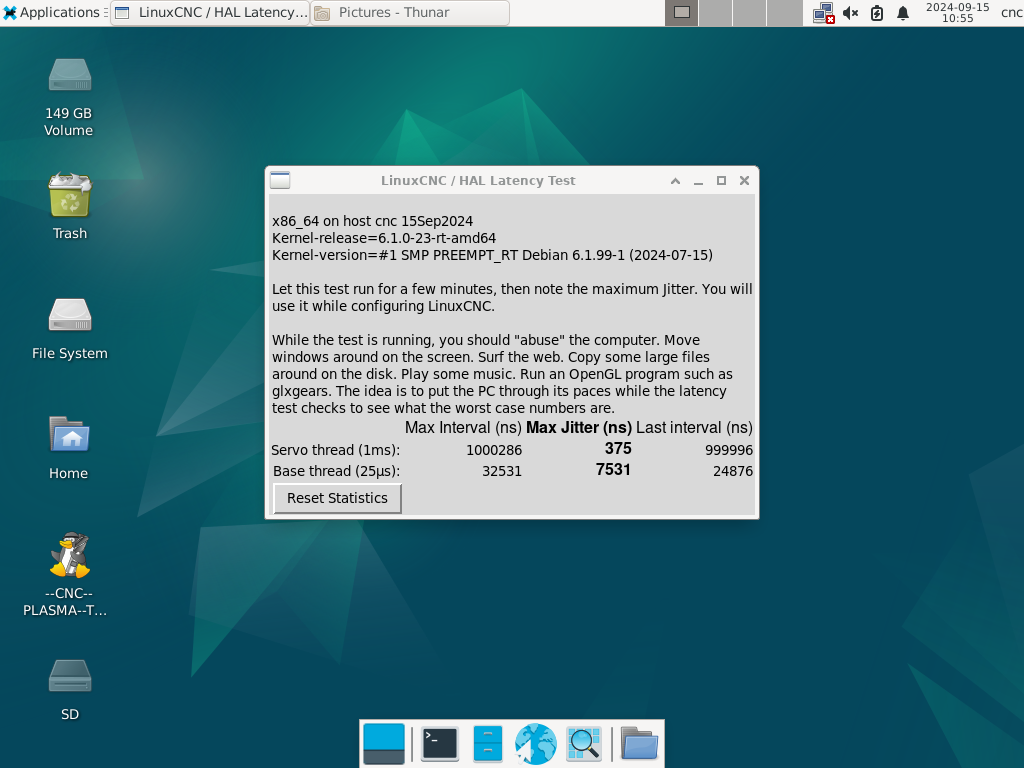The image size is (1024, 768).
Task: Click Servo thread last interval 999996
Action: (729, 450)
